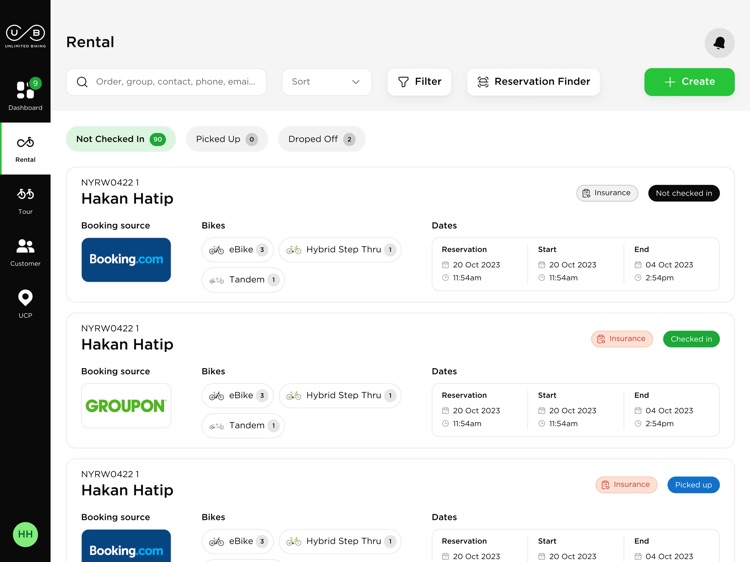This screenshot has width=750, height=562.
Task: Open the first card's Booking.com logo
Action: [x=126, y=260]
